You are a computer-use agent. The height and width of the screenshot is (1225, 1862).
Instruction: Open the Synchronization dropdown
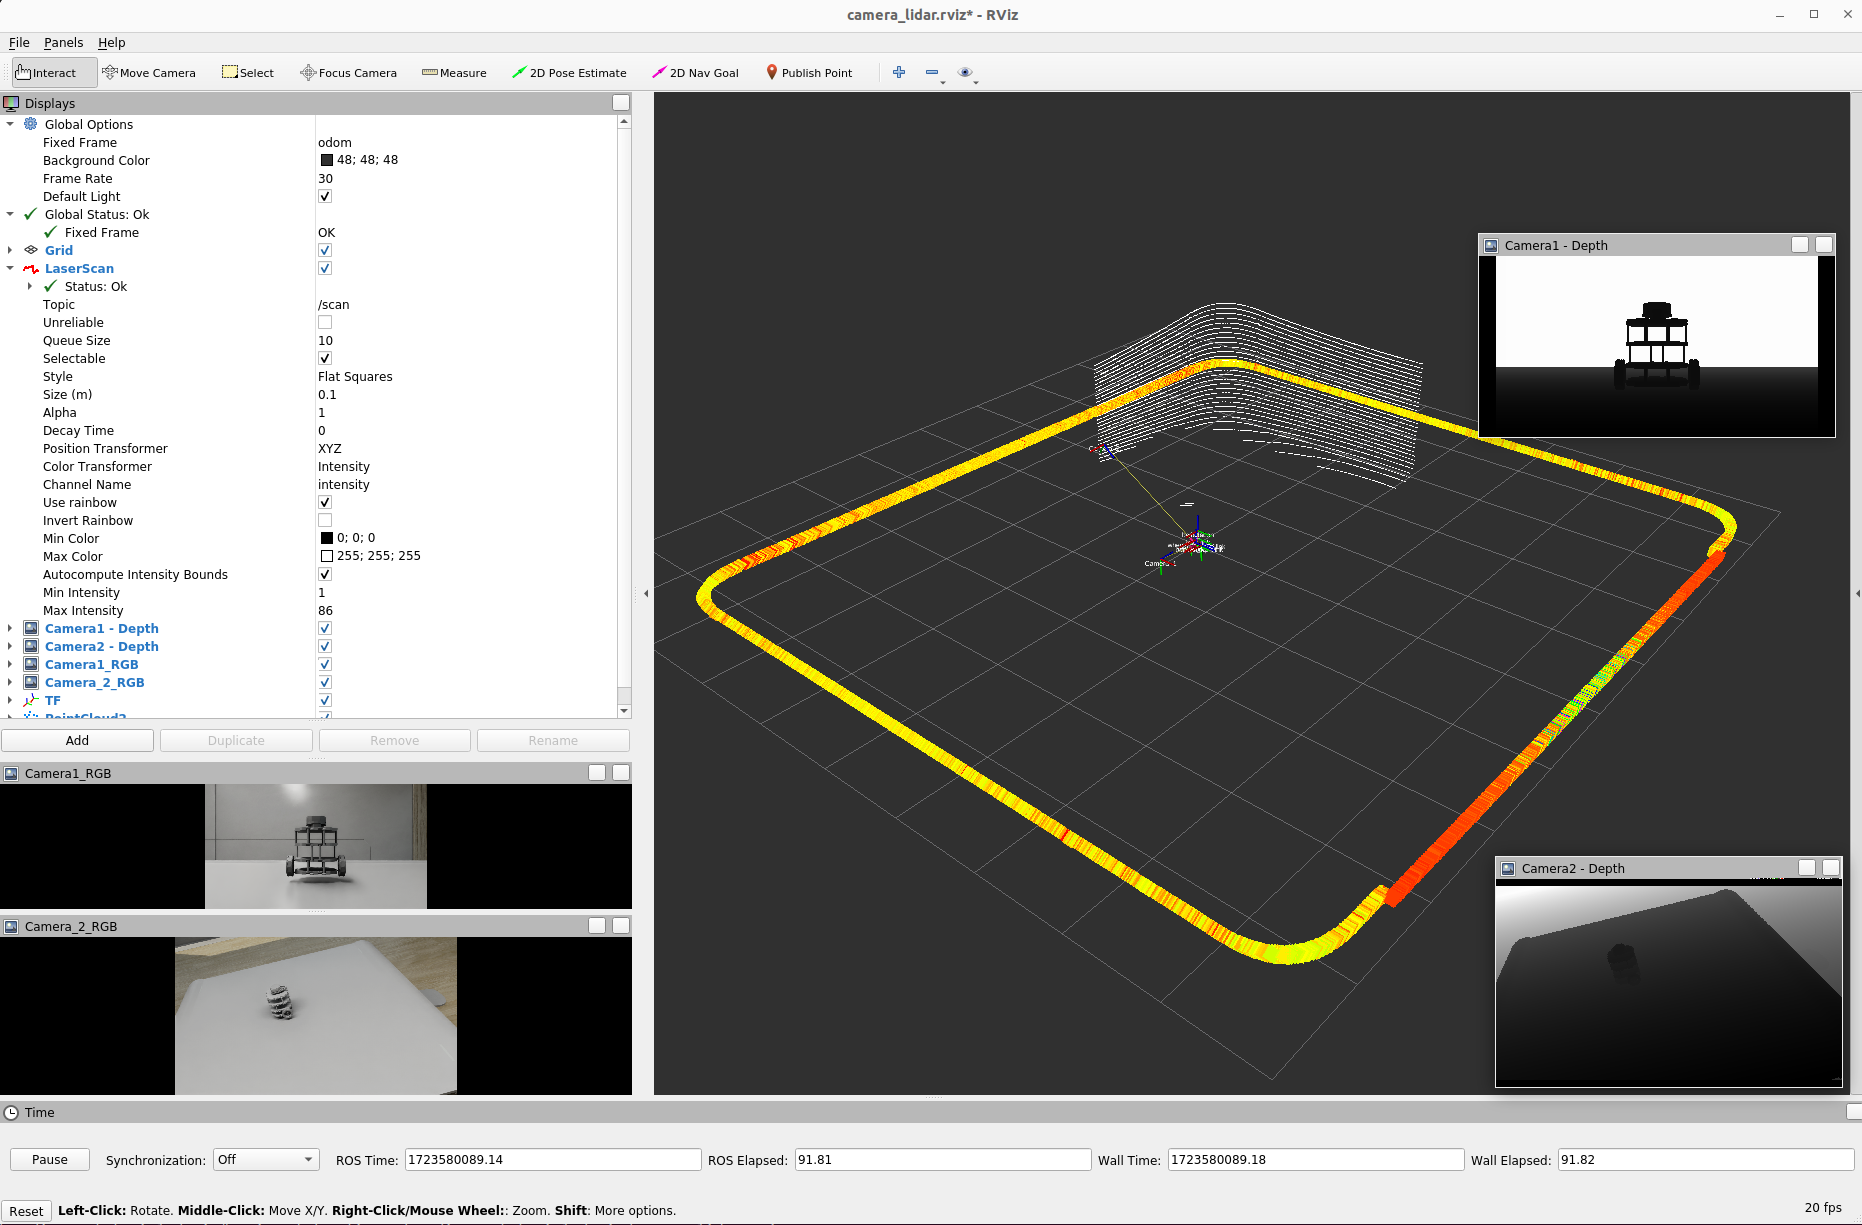[x=266, y=1160]
